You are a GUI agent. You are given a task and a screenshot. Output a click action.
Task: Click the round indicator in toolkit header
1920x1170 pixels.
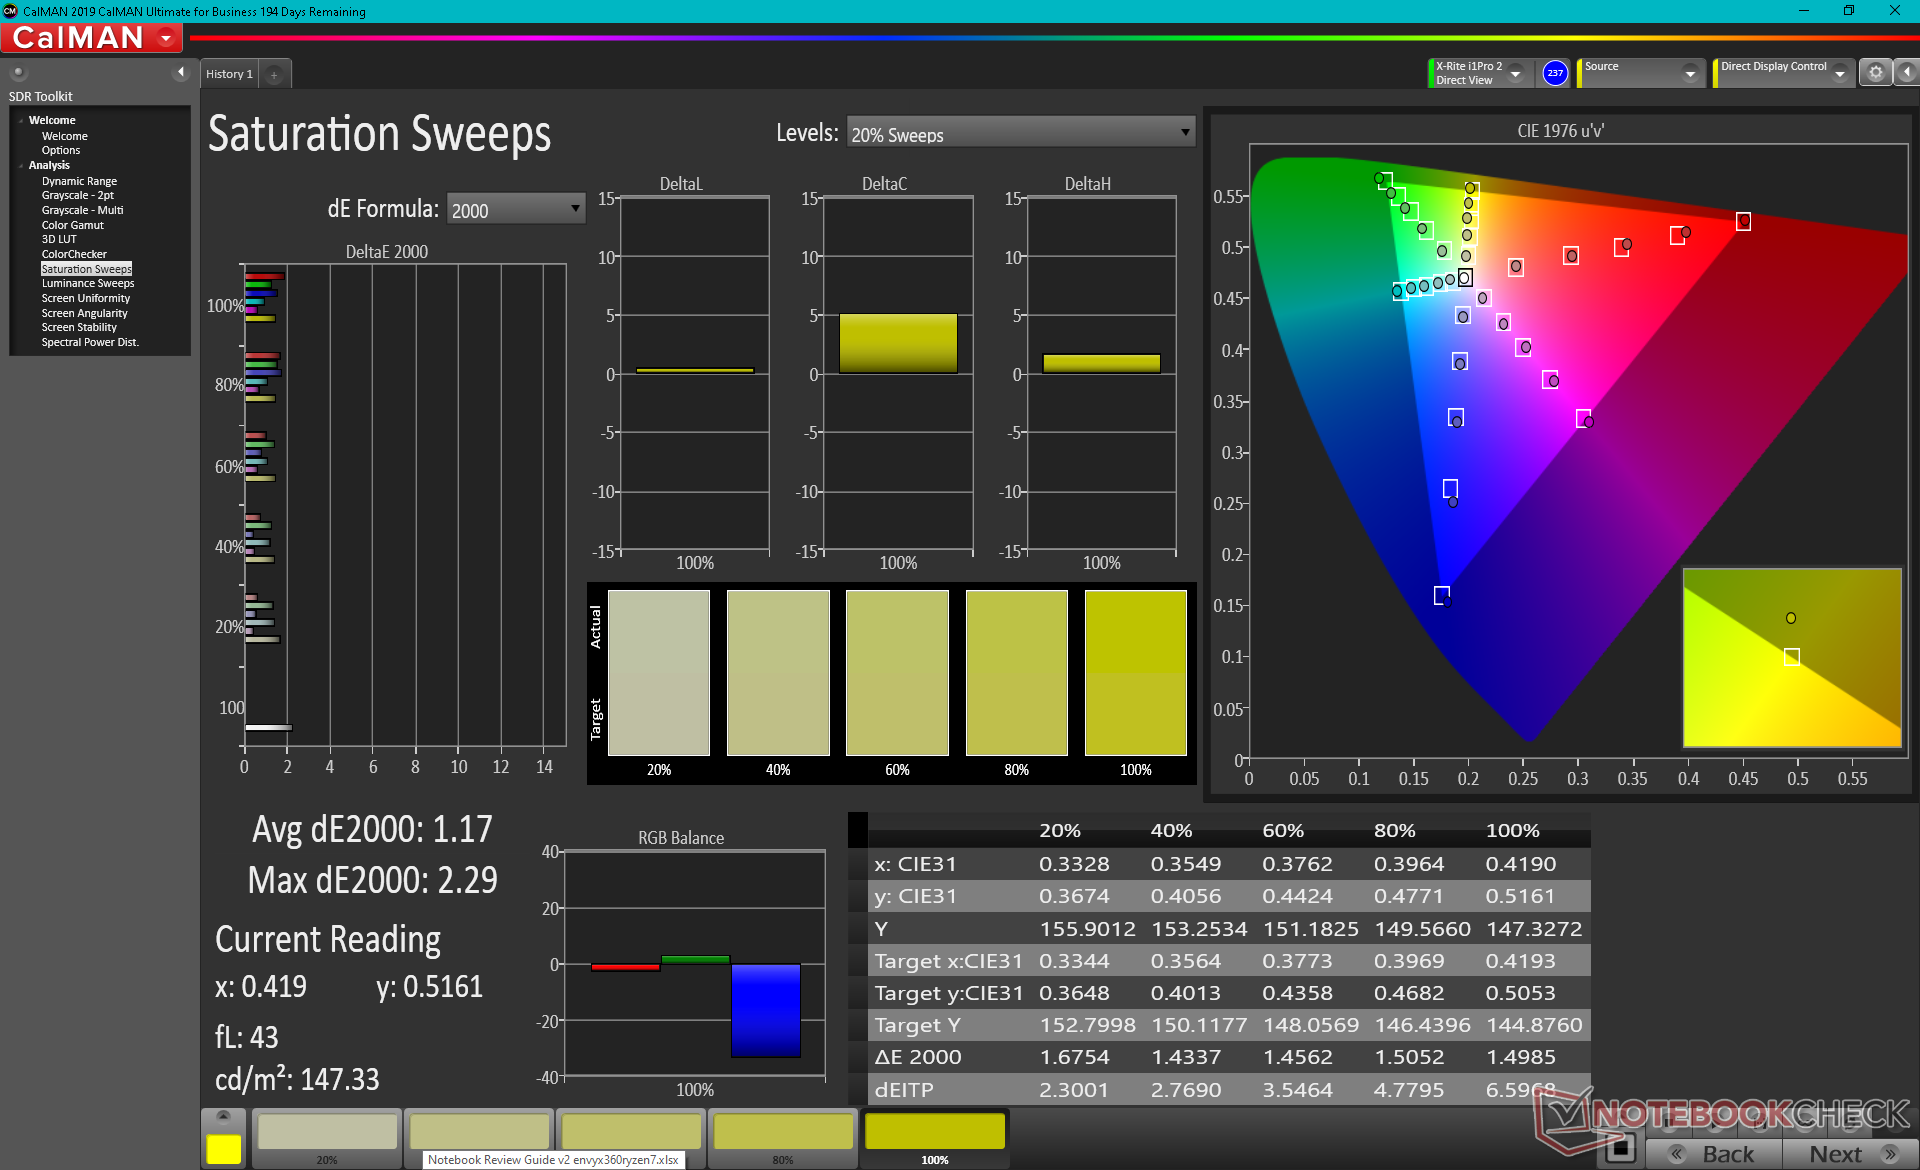18,72
